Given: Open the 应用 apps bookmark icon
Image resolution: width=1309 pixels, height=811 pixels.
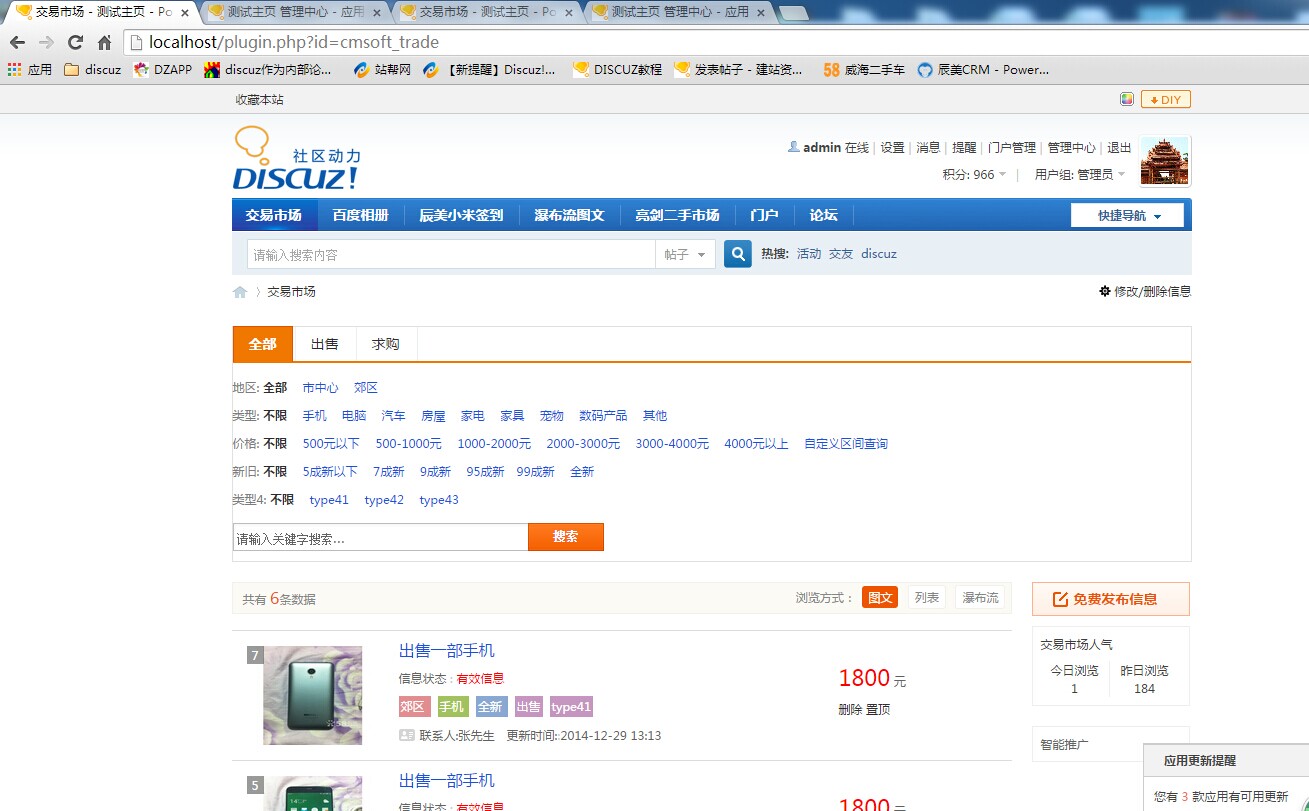Looking at the screenshot, I should [14, 70].
